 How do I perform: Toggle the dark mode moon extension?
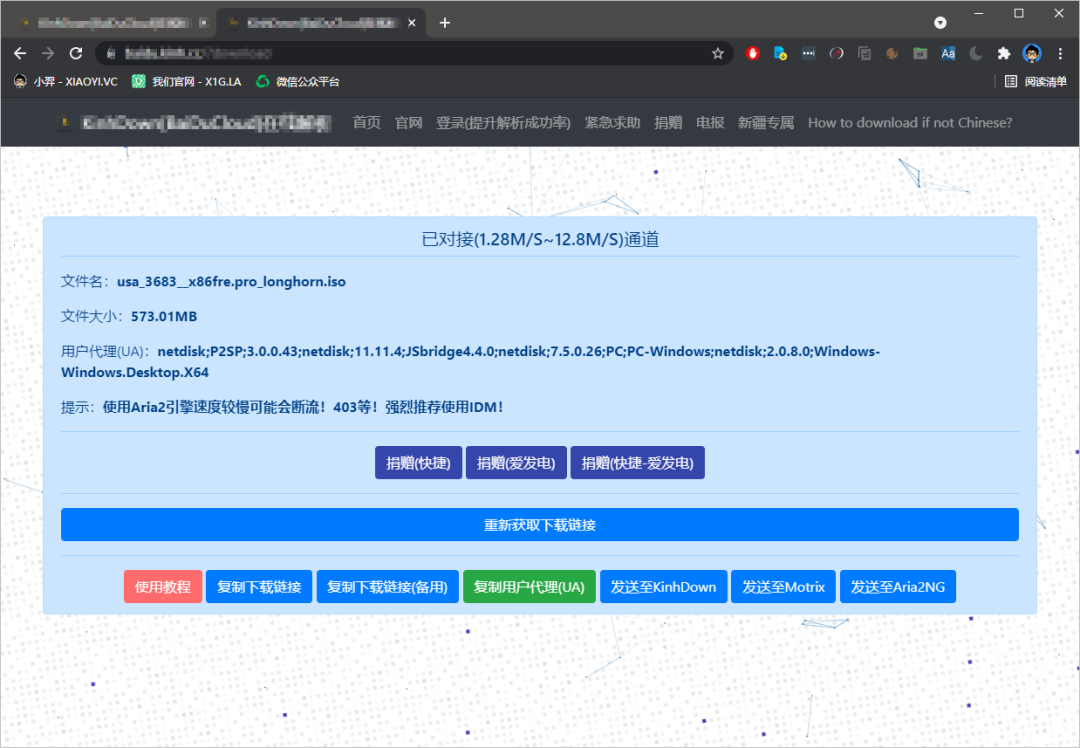(975, 53)
